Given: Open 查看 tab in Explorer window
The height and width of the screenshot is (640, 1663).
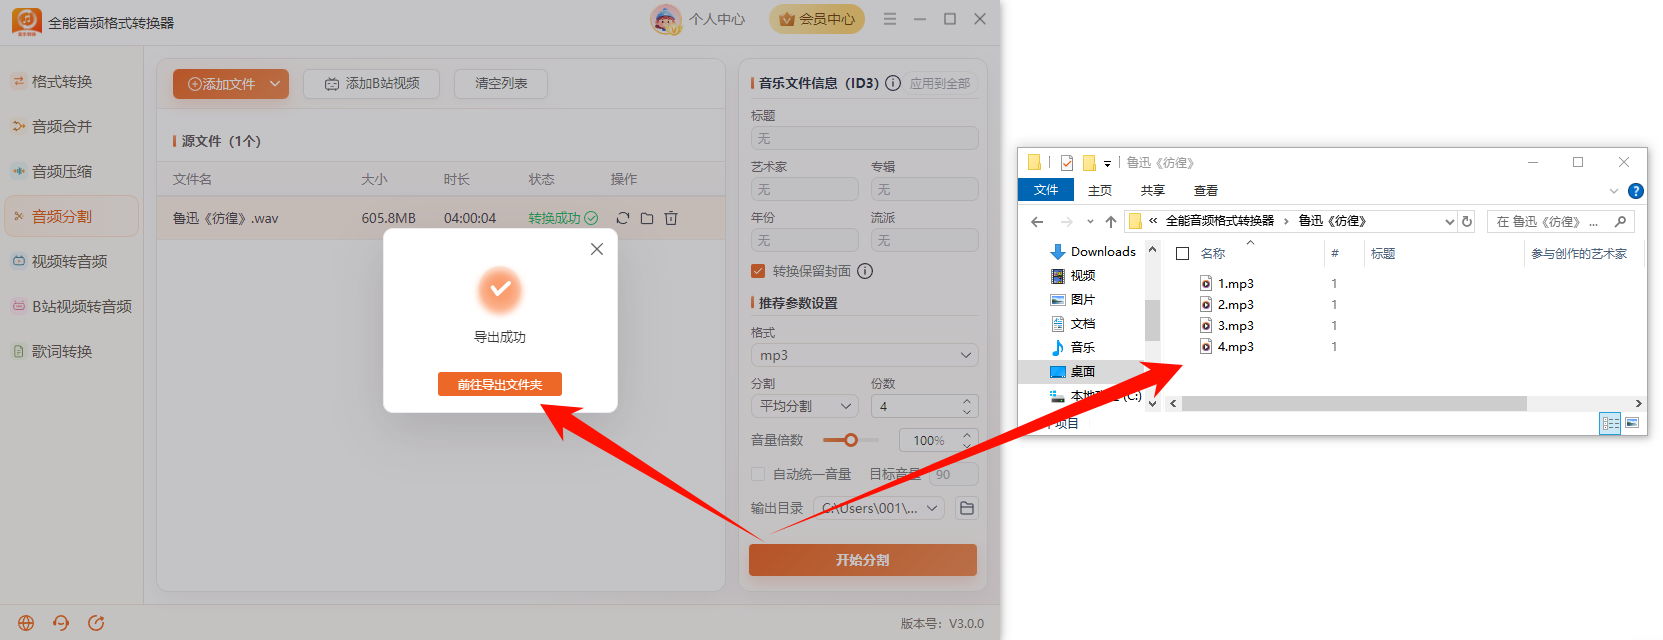Looking at the screenshot, I should click(x=1206, y=190).
